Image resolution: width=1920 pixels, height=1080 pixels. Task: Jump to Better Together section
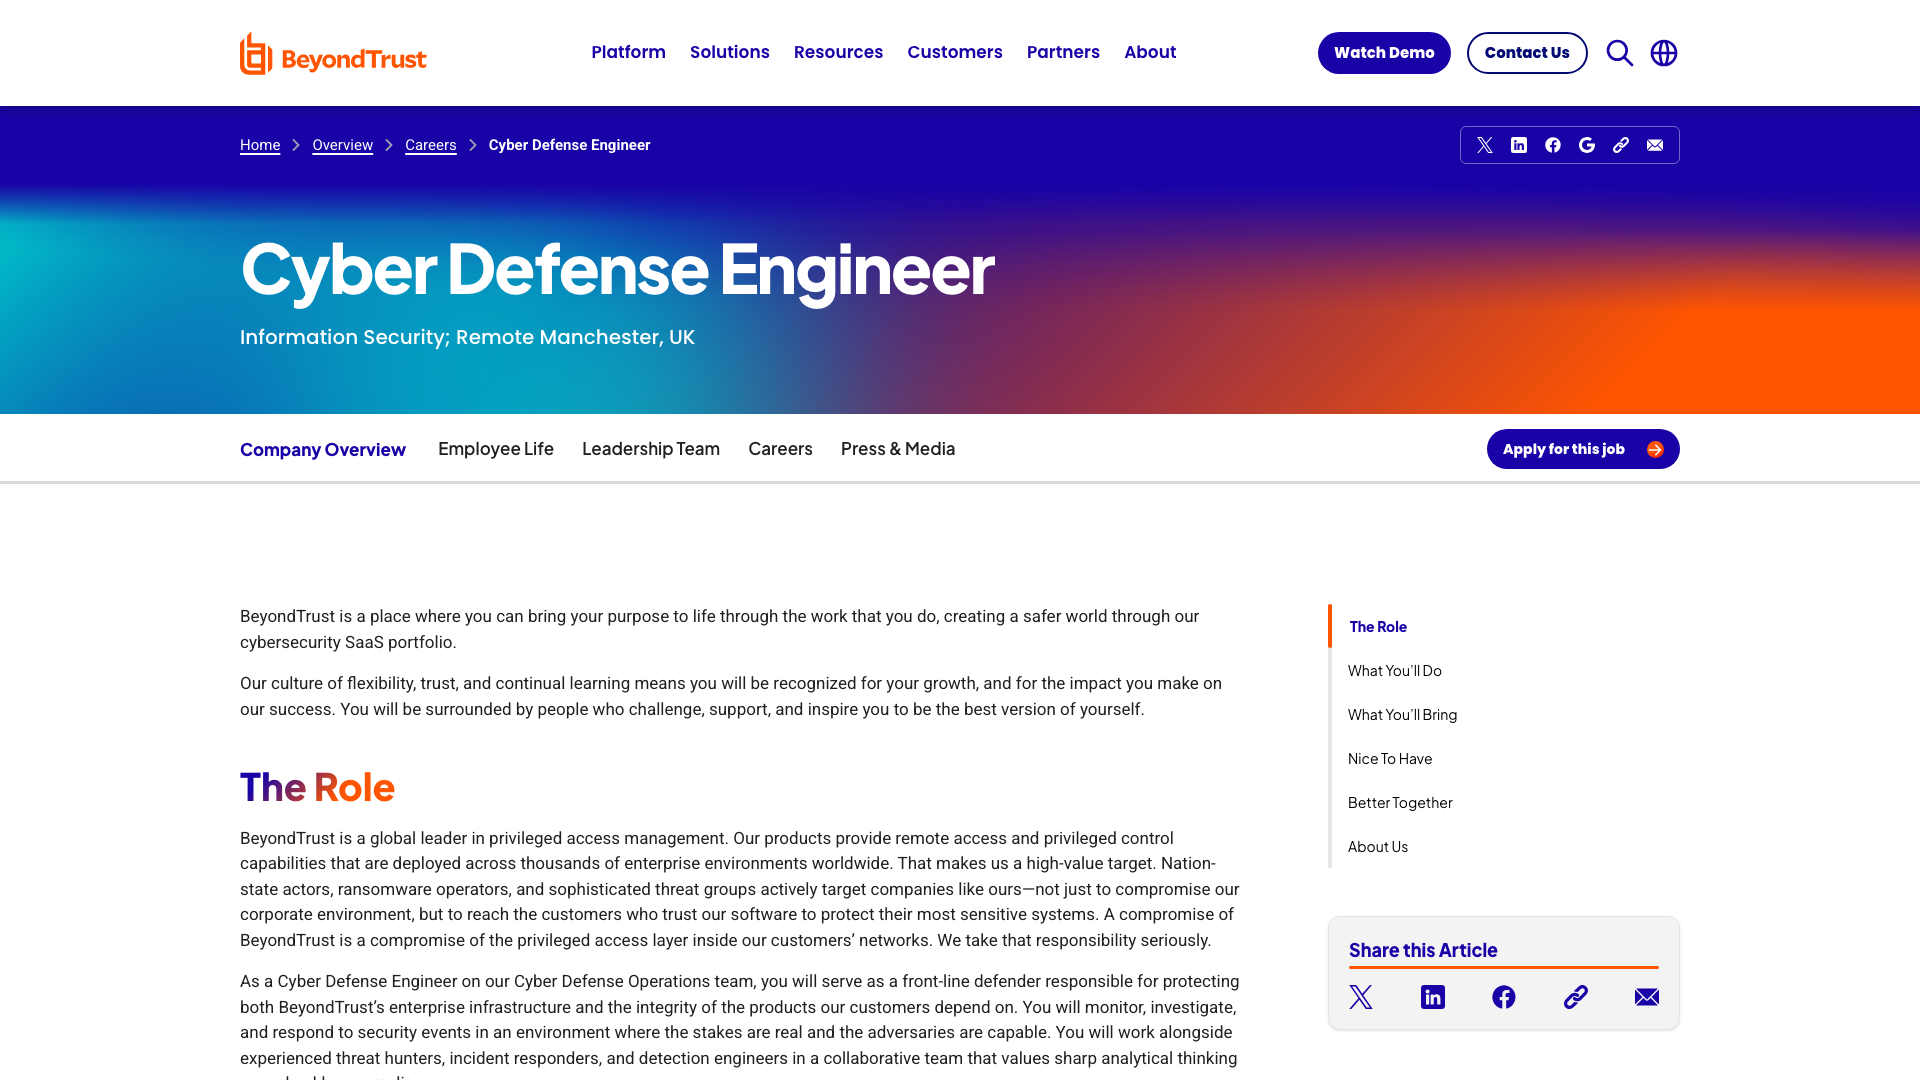[1400, 803]
